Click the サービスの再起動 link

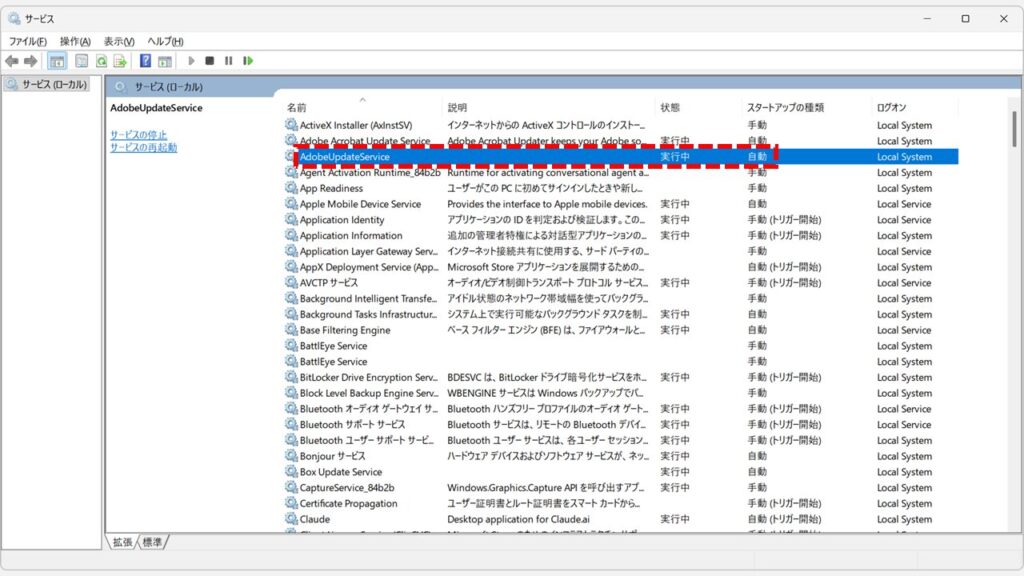tap(144, 148)
